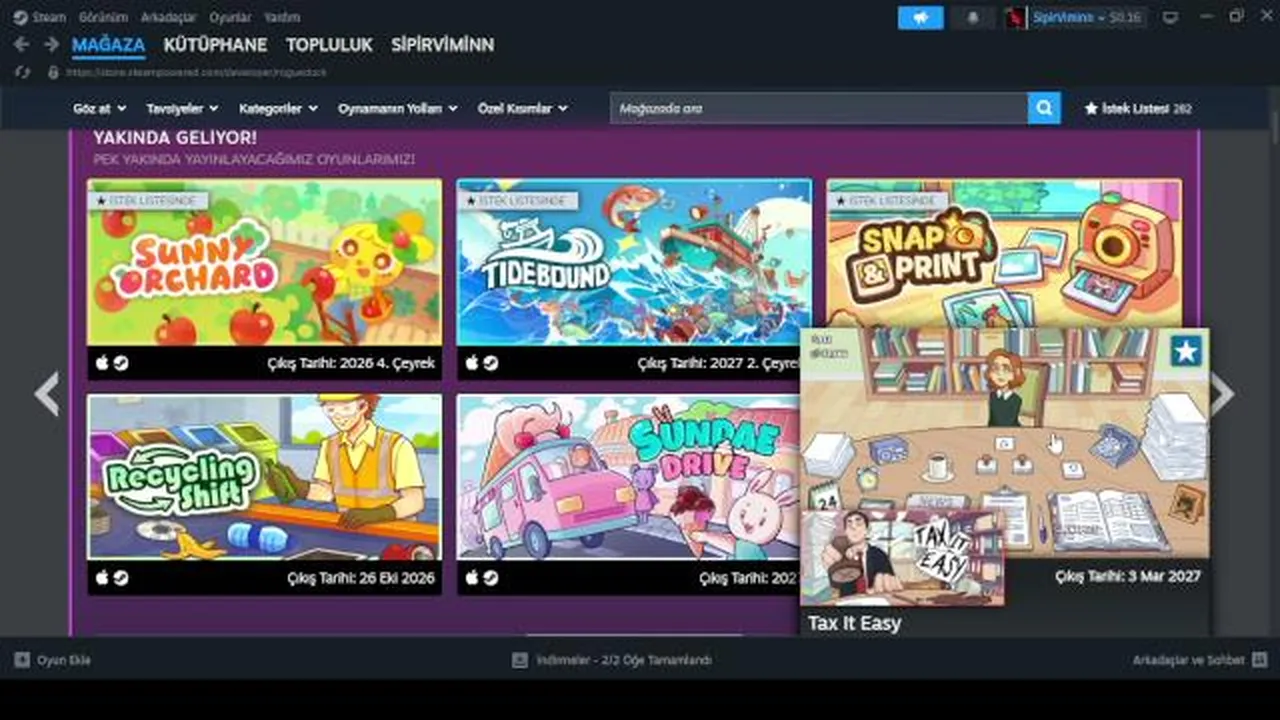Click the Mağazada ara search field
1280x720 pixels.
(x=819, y=108)
